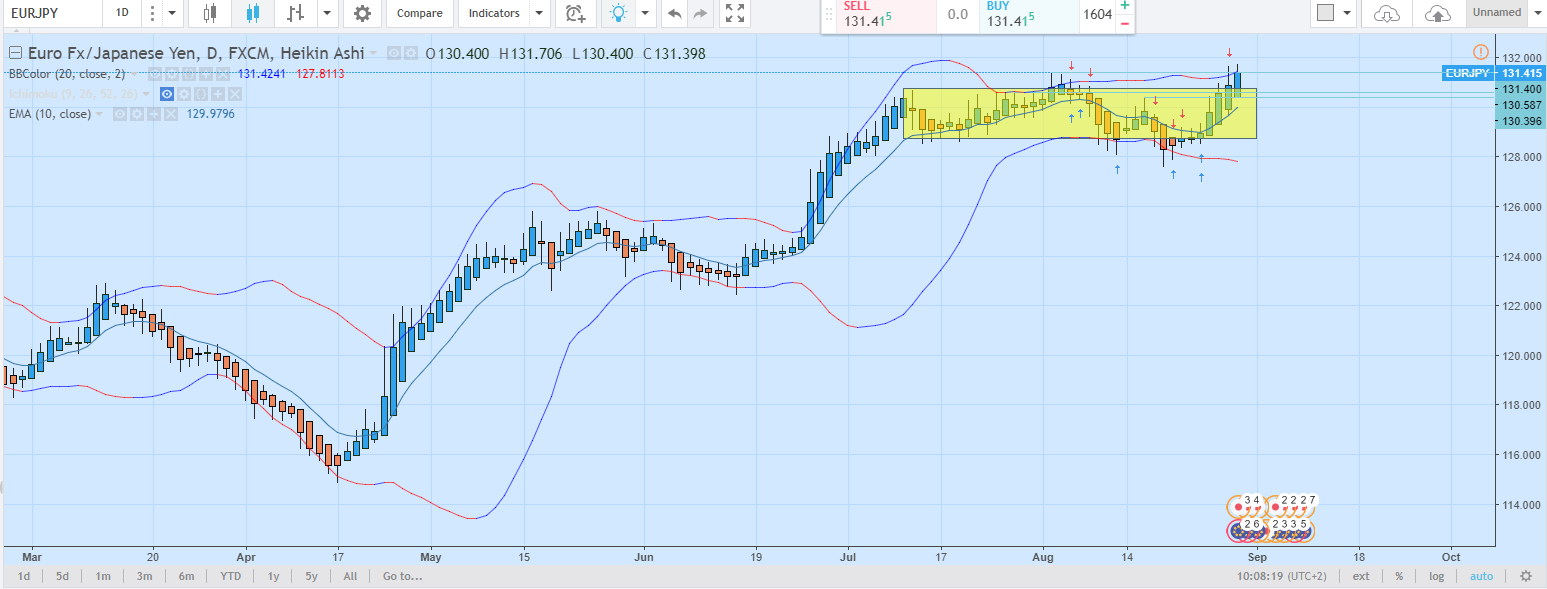Select the hollow candles chart style
The image size is (1547, 589).
pos(209,13)
